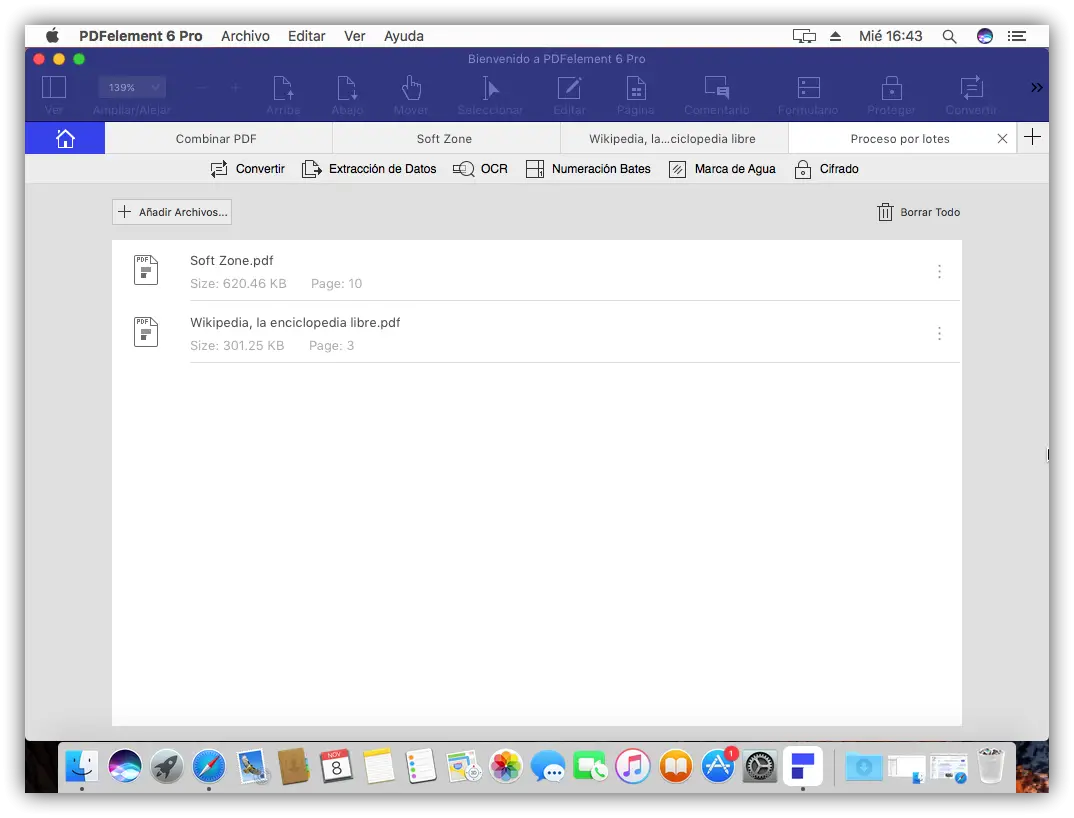Select the Convertir batch option
1074x818 pixels.
(248, 169)
